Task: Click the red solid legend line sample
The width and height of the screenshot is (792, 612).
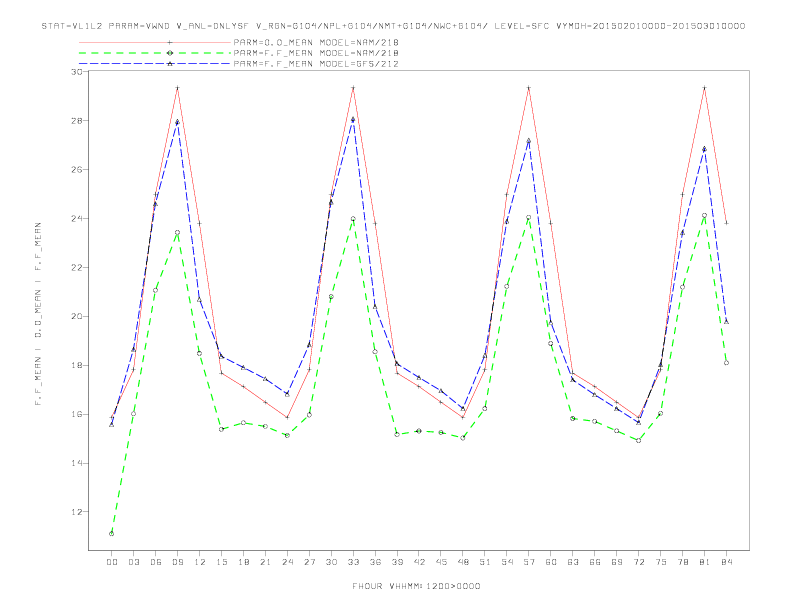Action: tap(155, 42)
